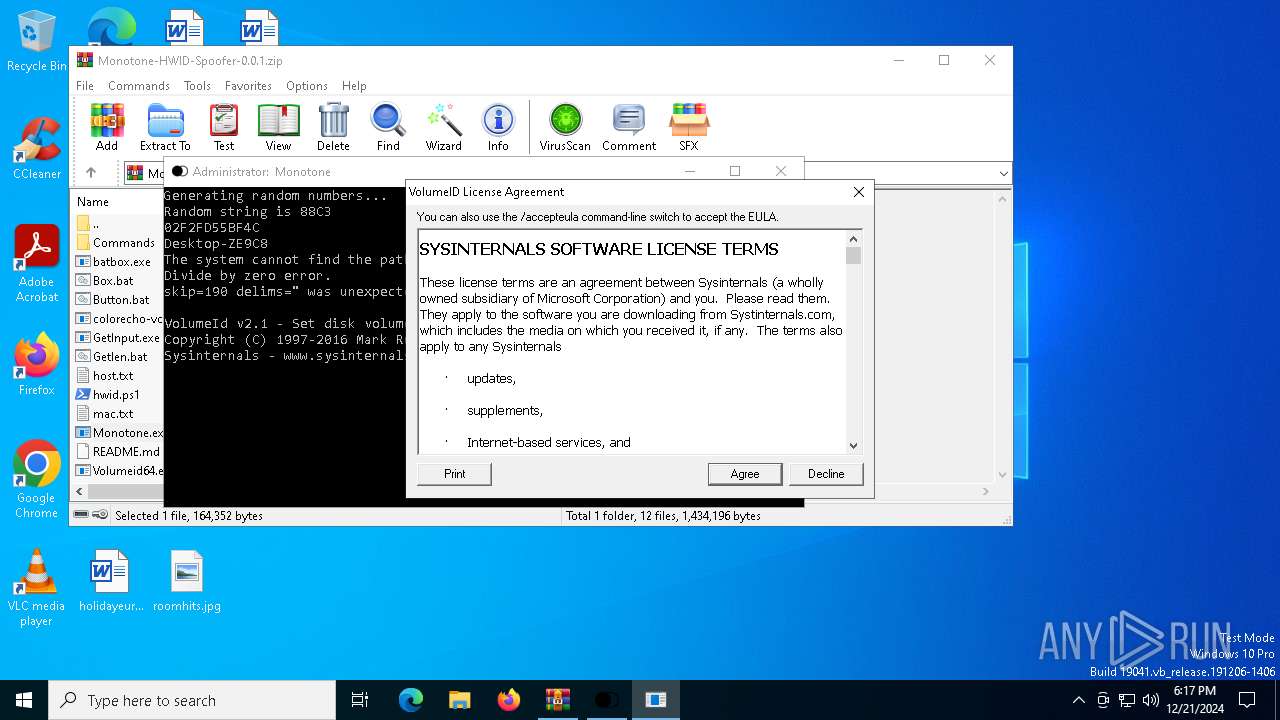
Task: Click the Comment toolbar icon
Action: point(629,127)
